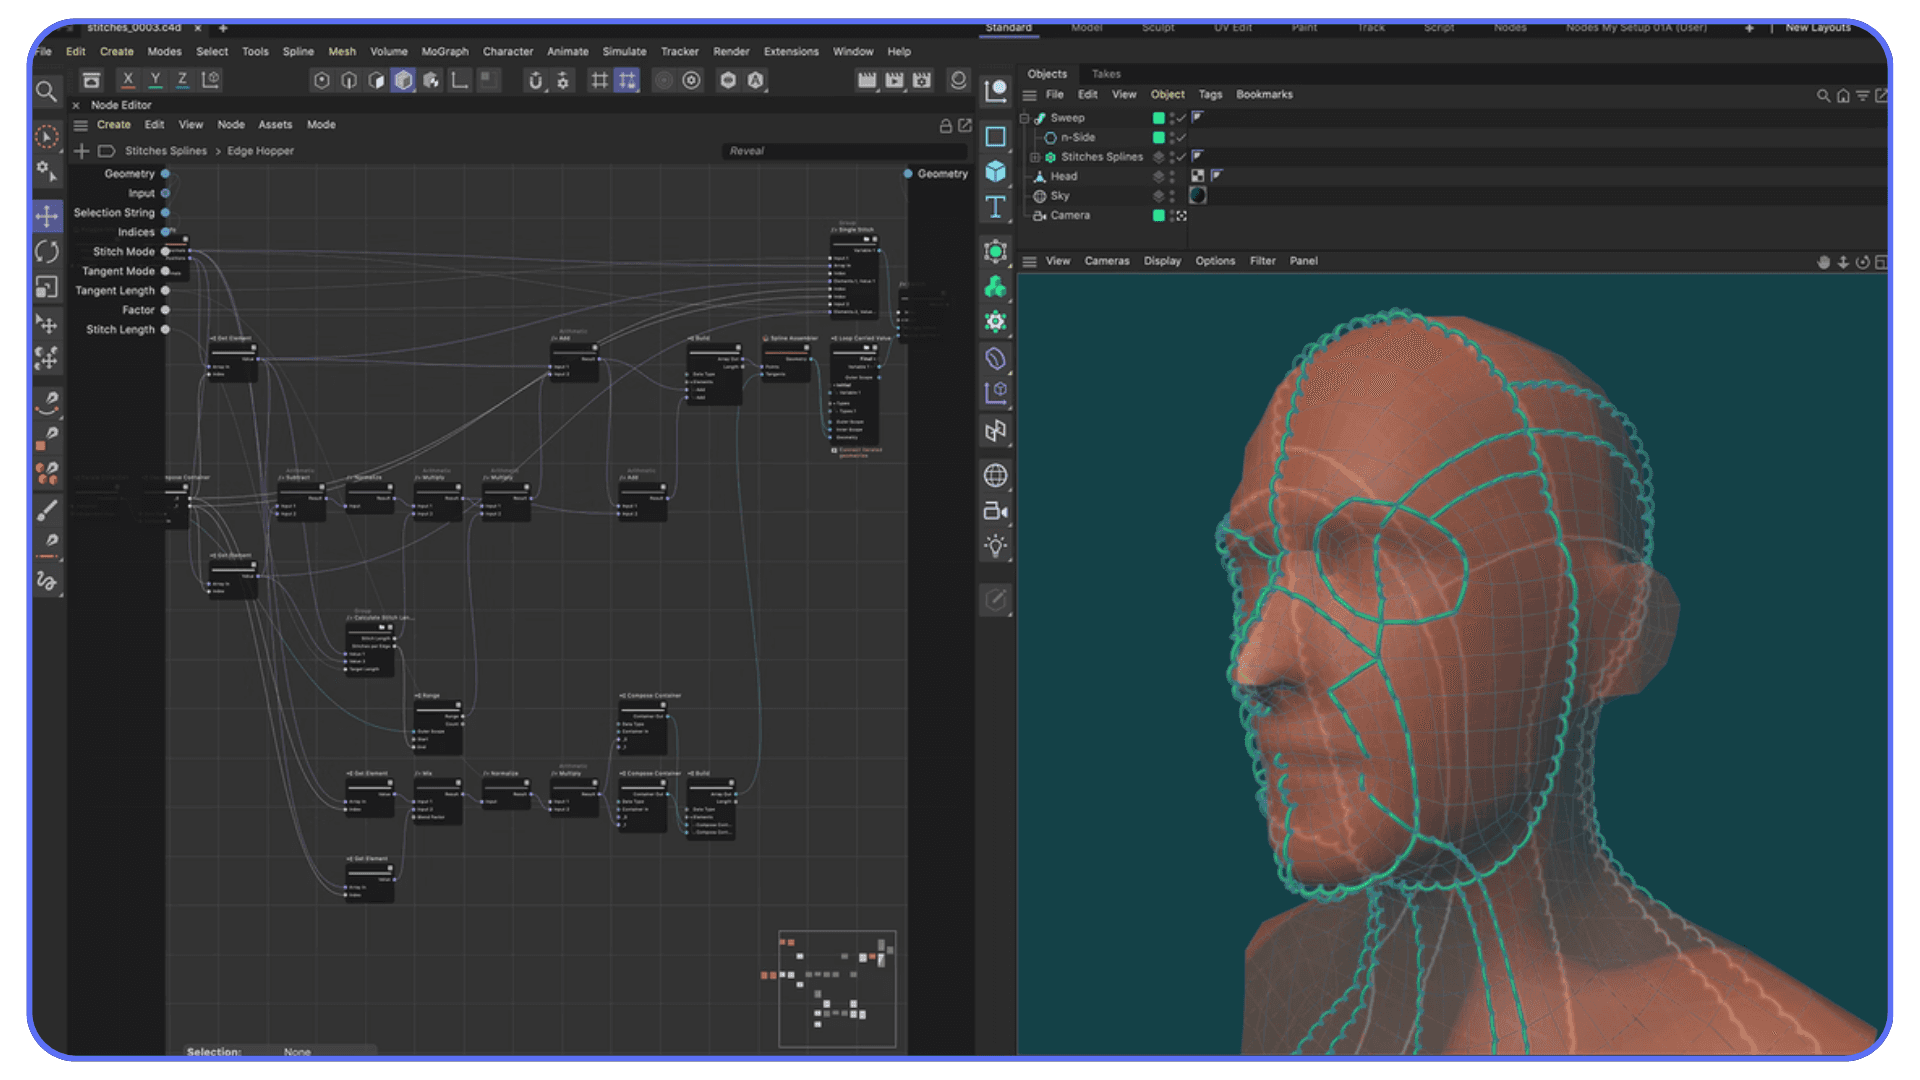Disable the enable checkmark next to Sweep
This screenshot has height=1080, width=1920.
(x=1180, y=117)
